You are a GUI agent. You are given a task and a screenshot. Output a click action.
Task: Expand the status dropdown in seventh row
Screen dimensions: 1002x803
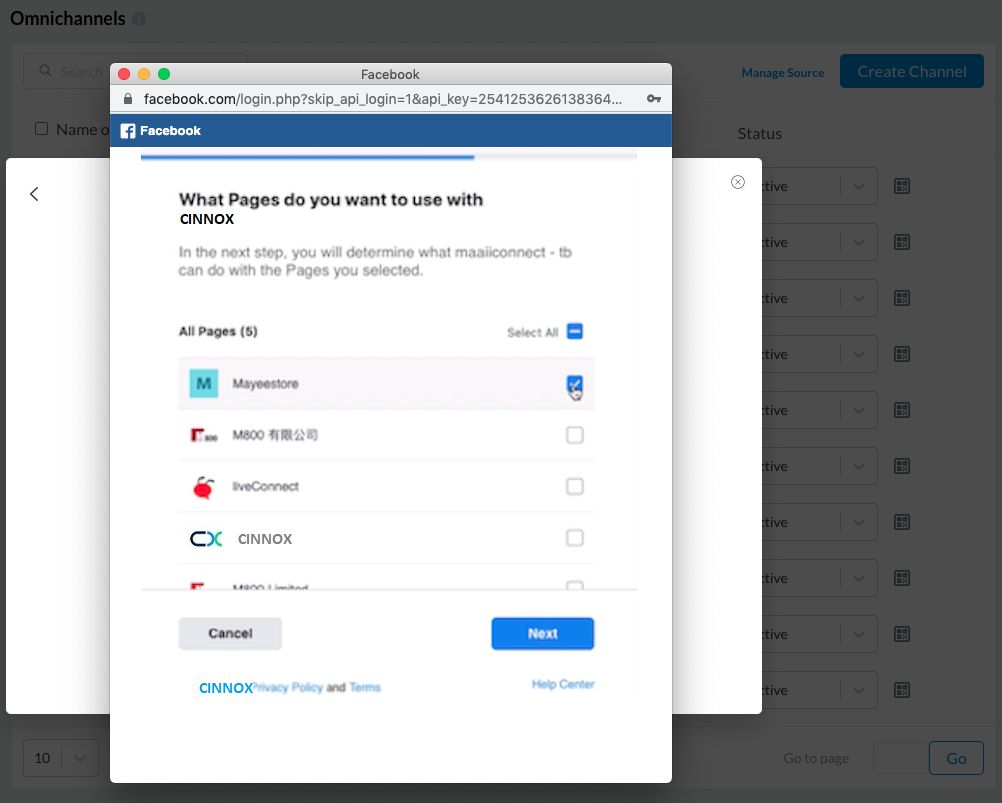pos(858,522)
